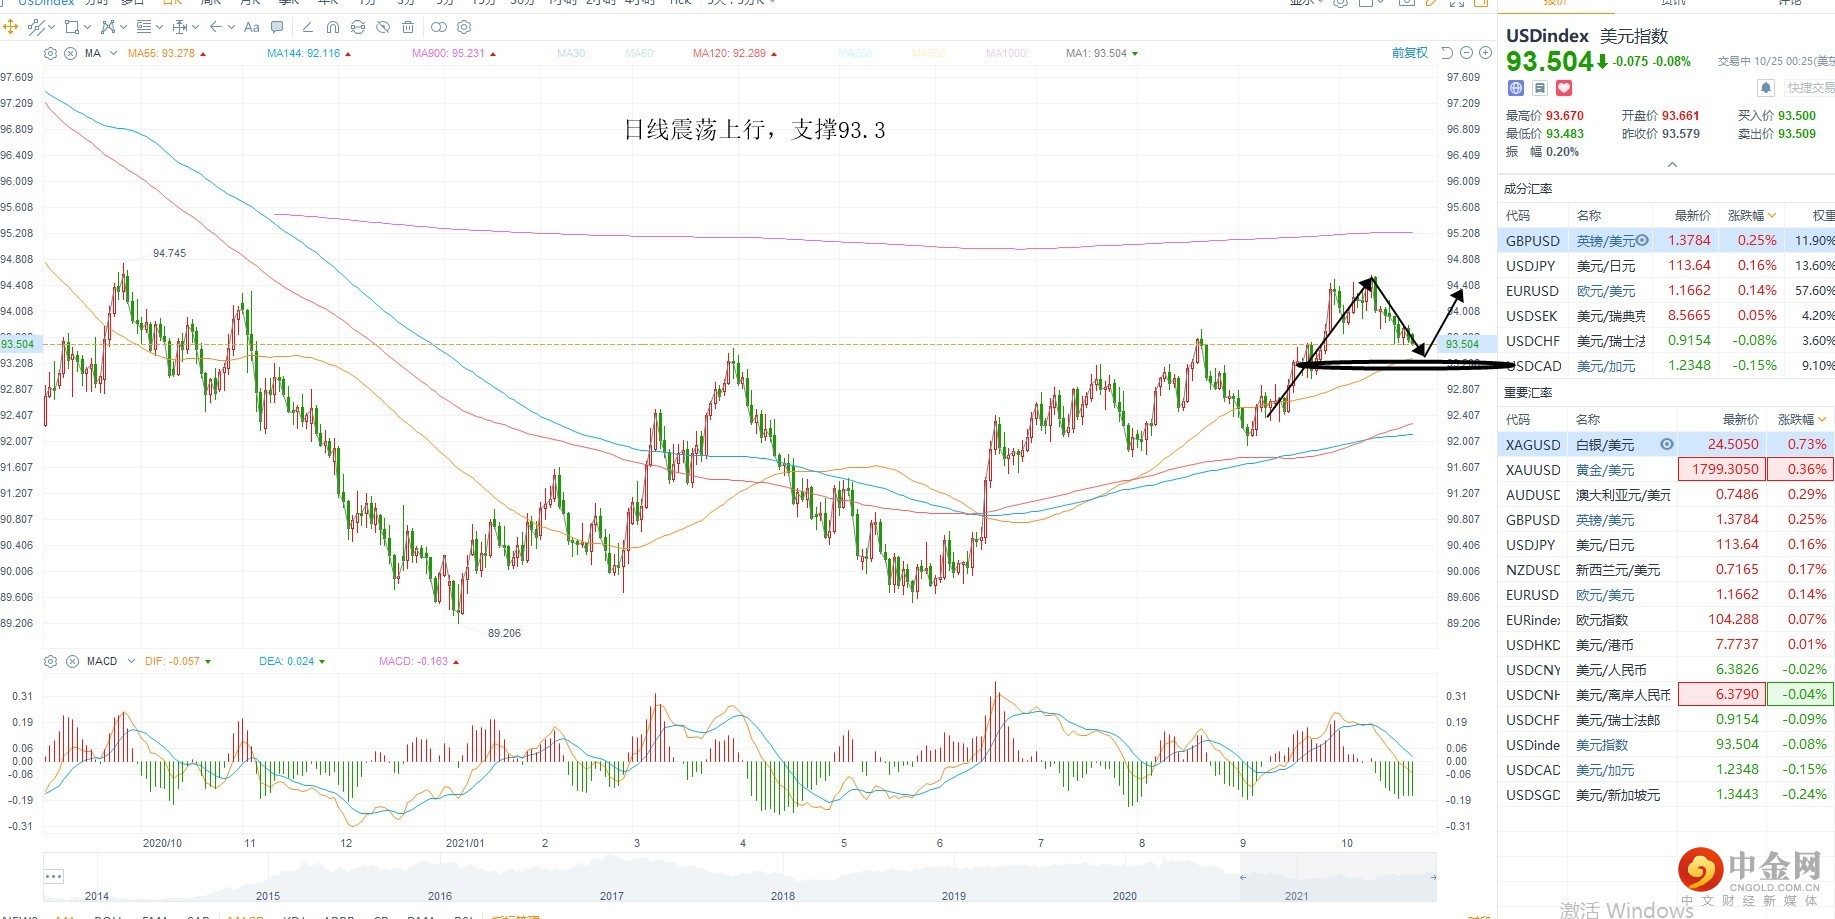Select the eraser tool in drawing toolbar
The image size is (1835, 919).
point(307,27)
